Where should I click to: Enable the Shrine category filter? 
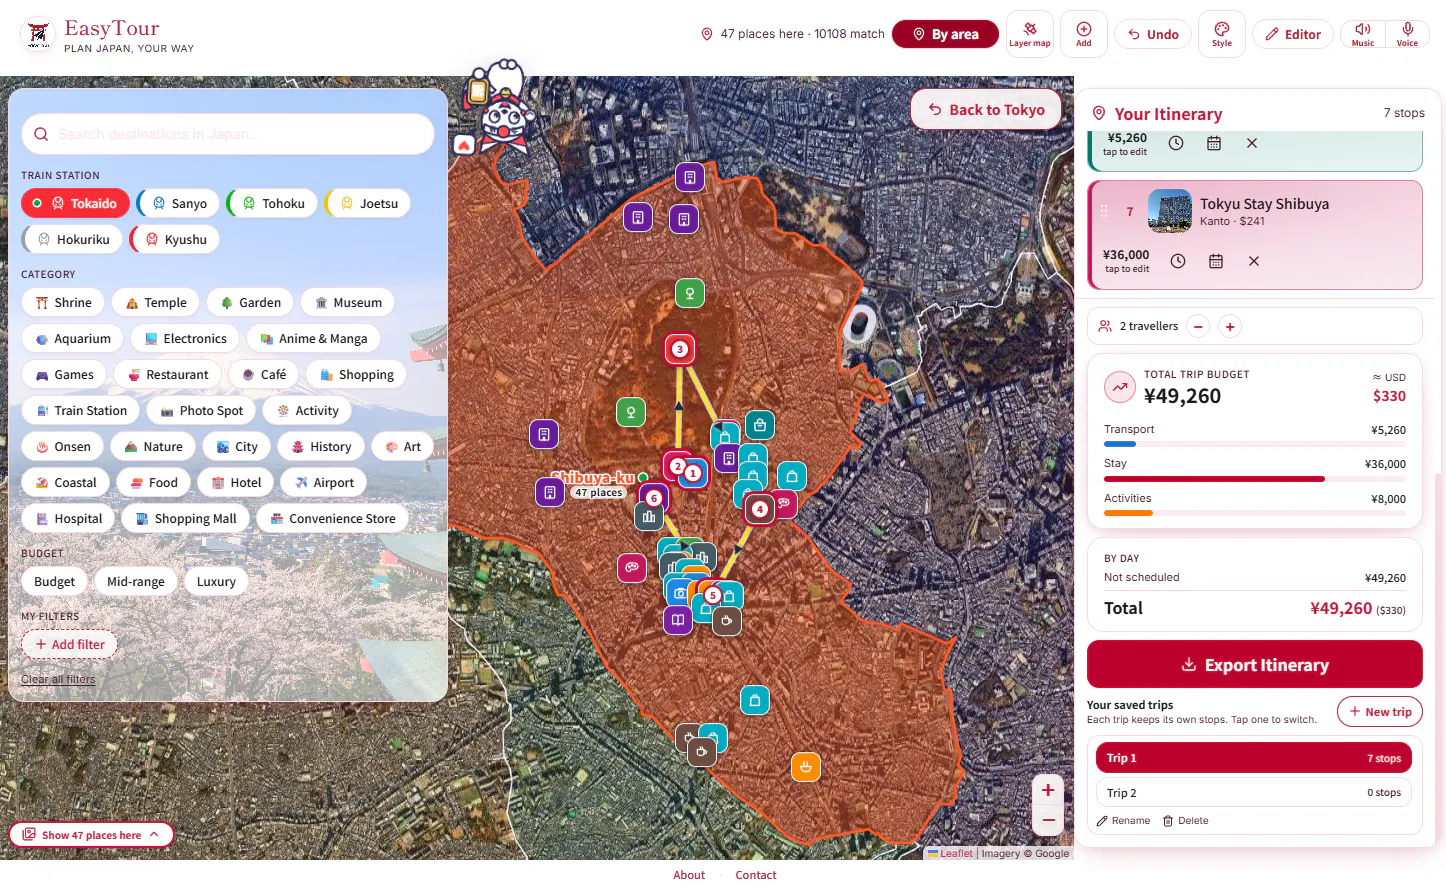[63, 303]
